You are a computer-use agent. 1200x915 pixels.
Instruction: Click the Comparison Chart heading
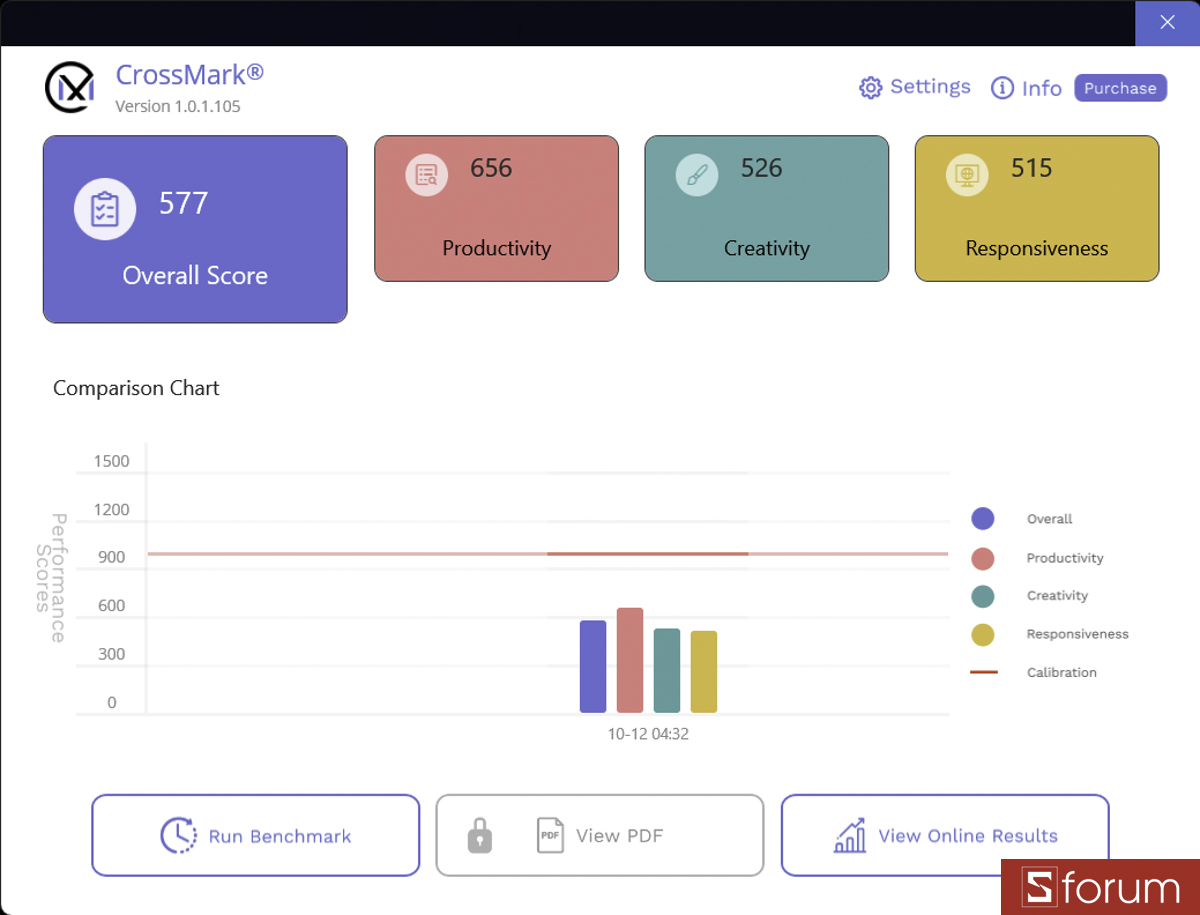tap(136, 388)
